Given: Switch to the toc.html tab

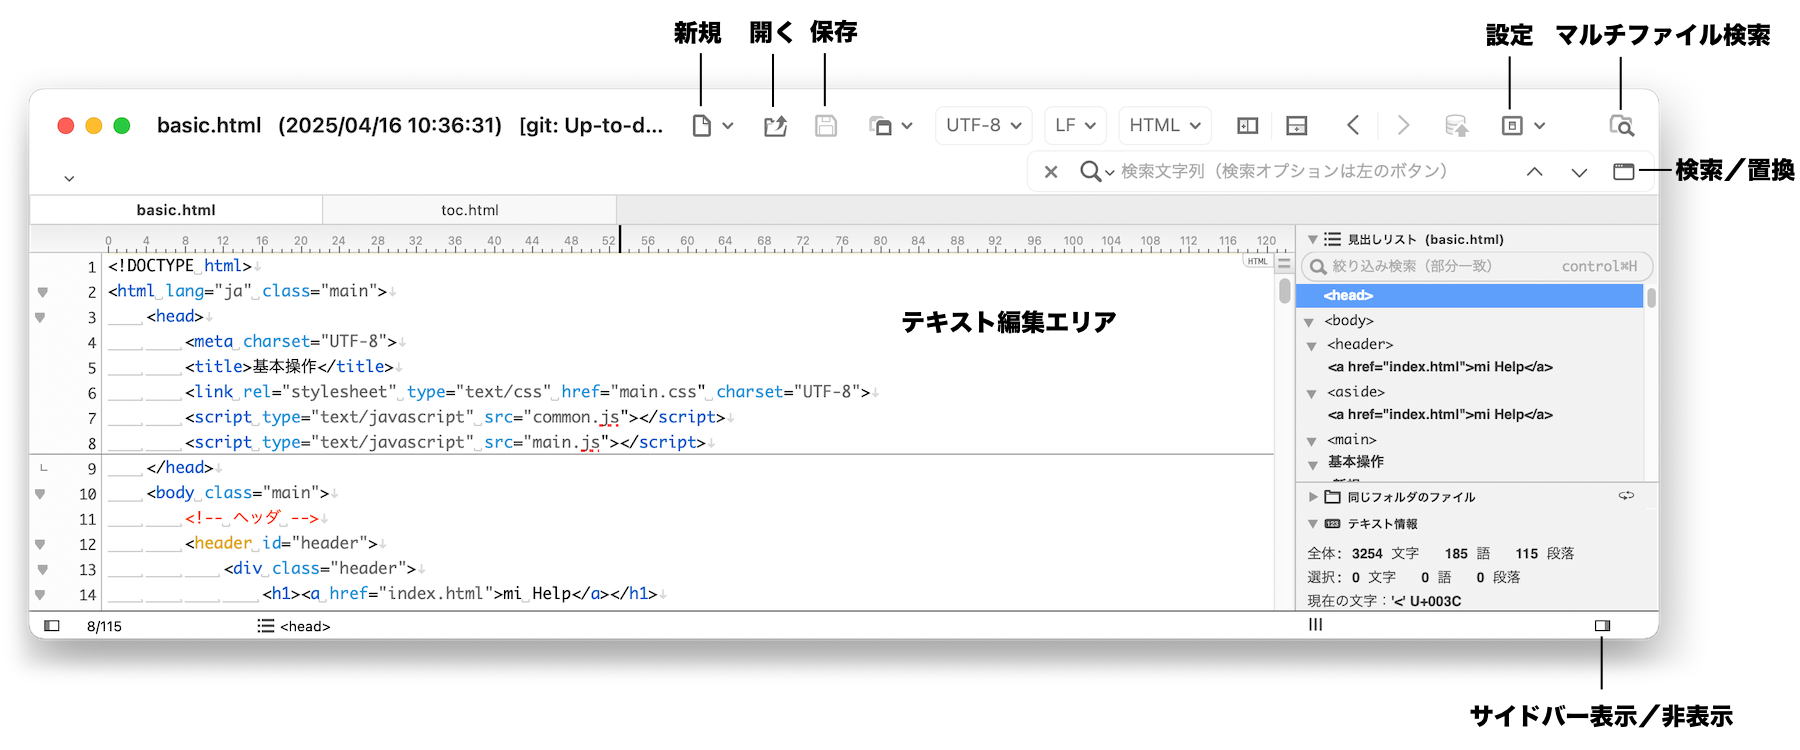Looking at the screenshot, I should [469, 210].
